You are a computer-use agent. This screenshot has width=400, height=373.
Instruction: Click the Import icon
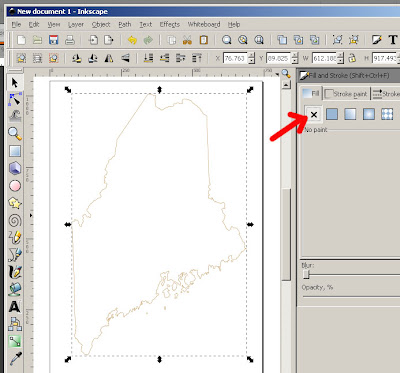93,40
